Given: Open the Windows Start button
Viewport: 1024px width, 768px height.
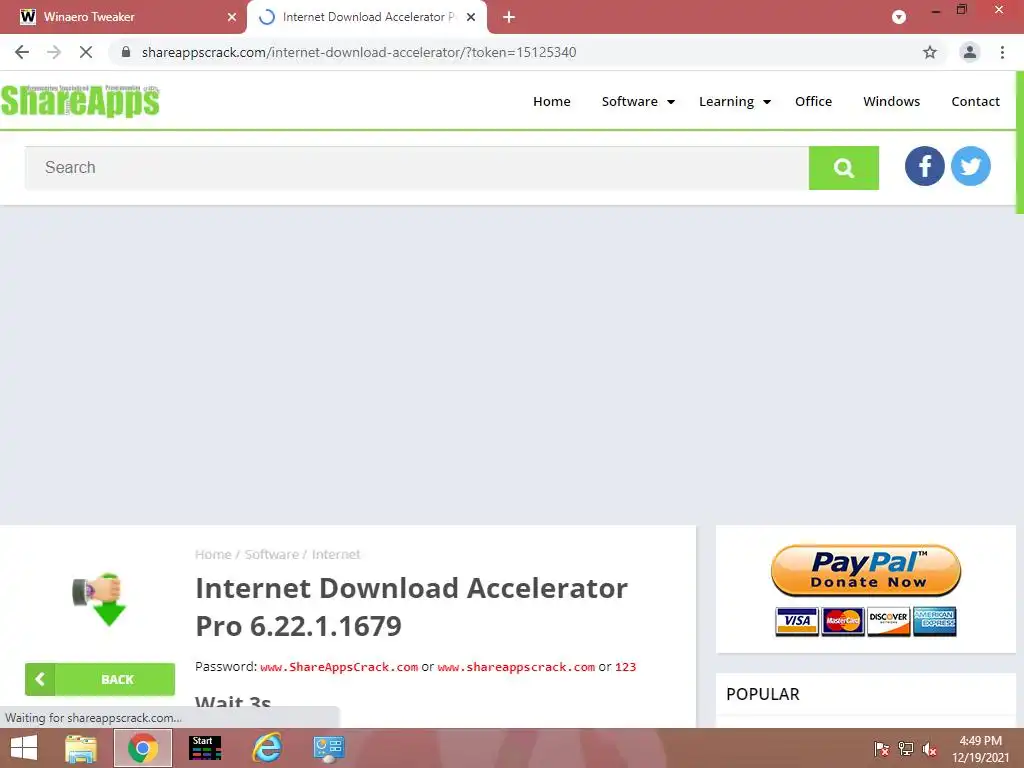Looking at the screenshot, I should click(x=24, y=748).
